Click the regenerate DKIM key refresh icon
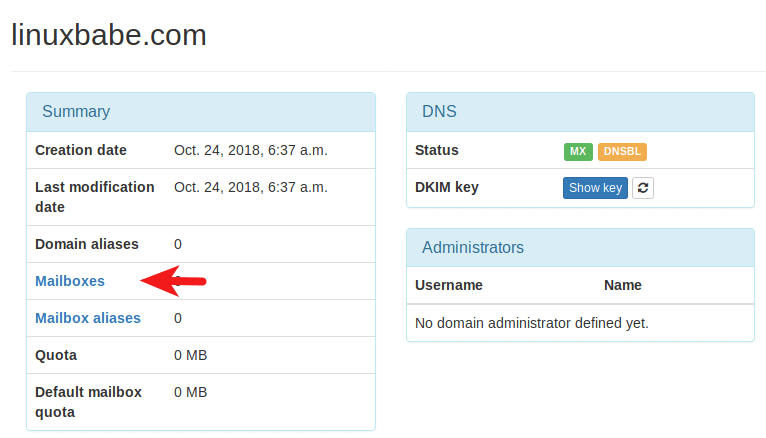 click(x=643, y=188)
